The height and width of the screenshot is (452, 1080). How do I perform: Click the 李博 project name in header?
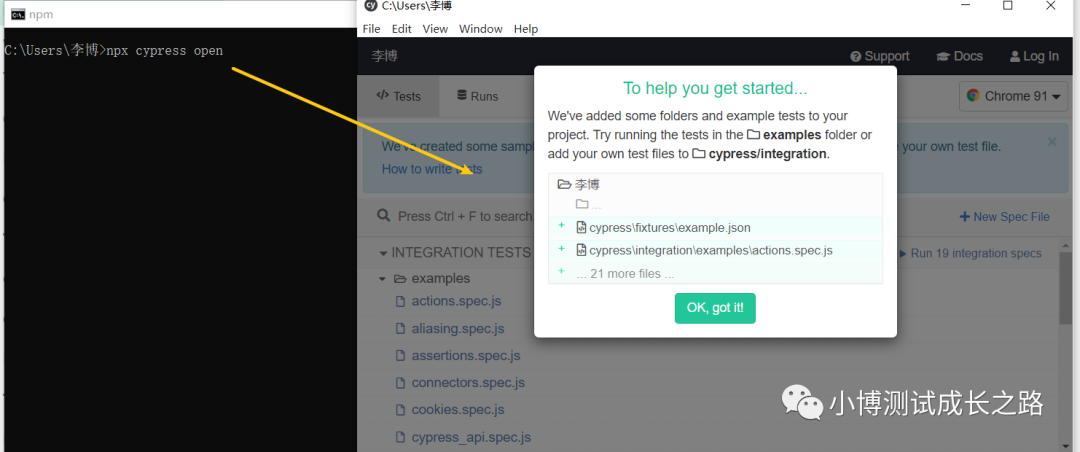384,56
